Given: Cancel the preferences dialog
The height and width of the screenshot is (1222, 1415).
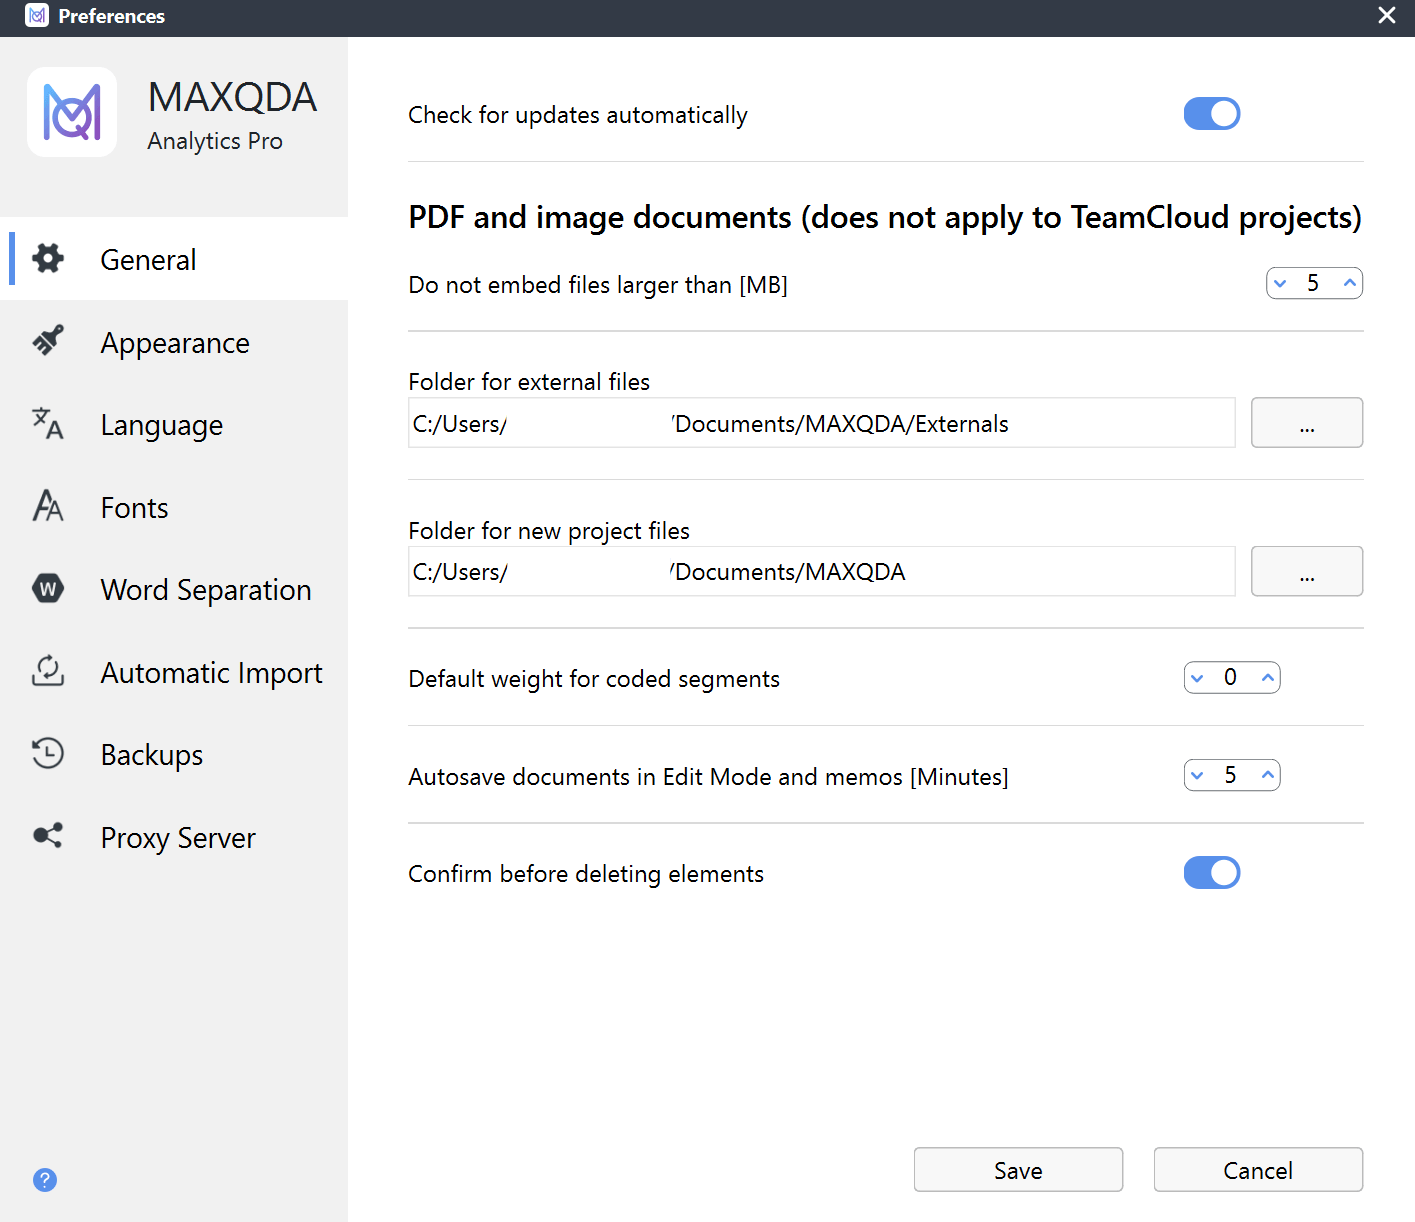Looking at the screenshot, I should (x=1257, y=1169).
